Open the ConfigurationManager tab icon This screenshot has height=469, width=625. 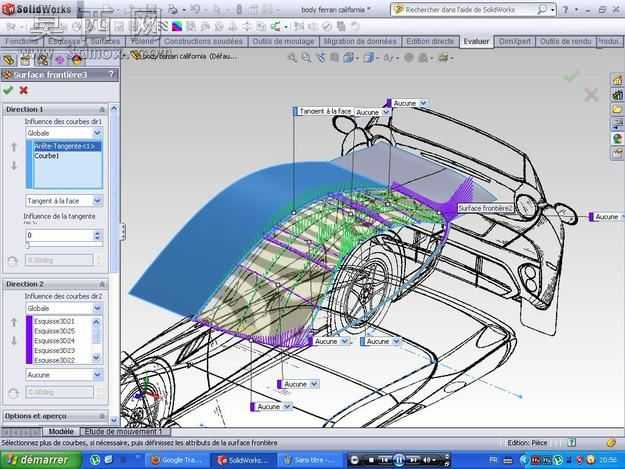42,60
